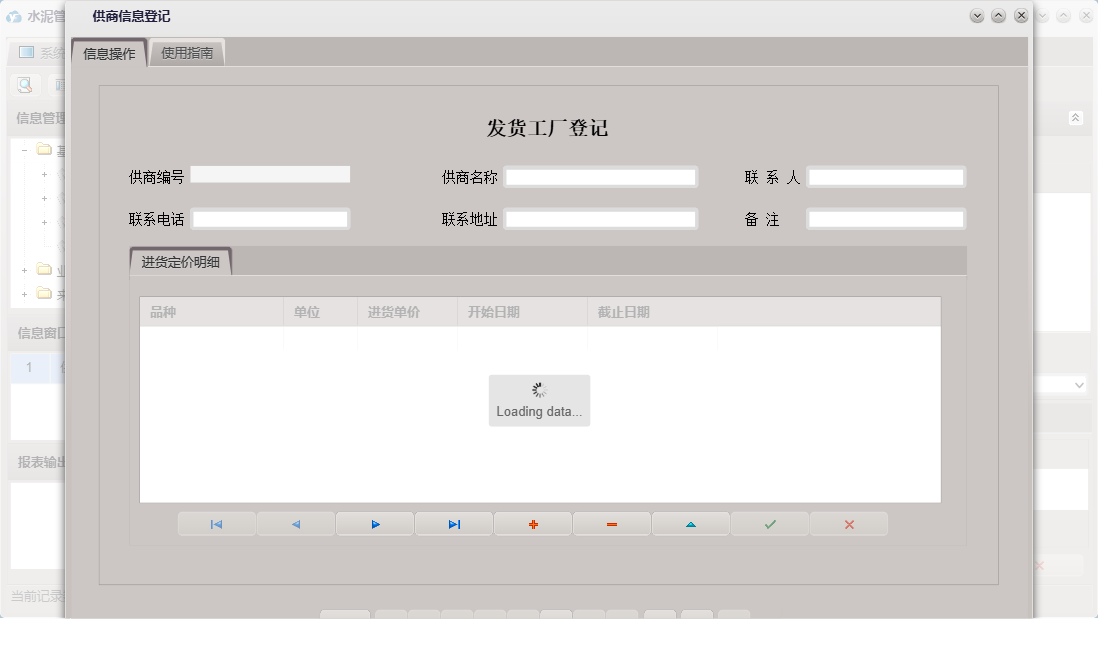Select the first-record navigation icon

(217, 523)
